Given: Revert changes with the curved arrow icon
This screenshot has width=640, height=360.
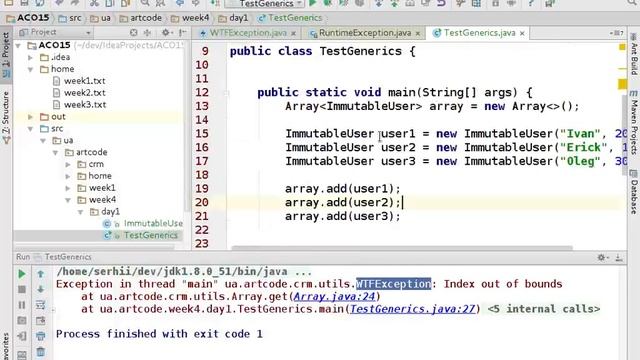Looking at the screenshot, I should coord(441,3).
